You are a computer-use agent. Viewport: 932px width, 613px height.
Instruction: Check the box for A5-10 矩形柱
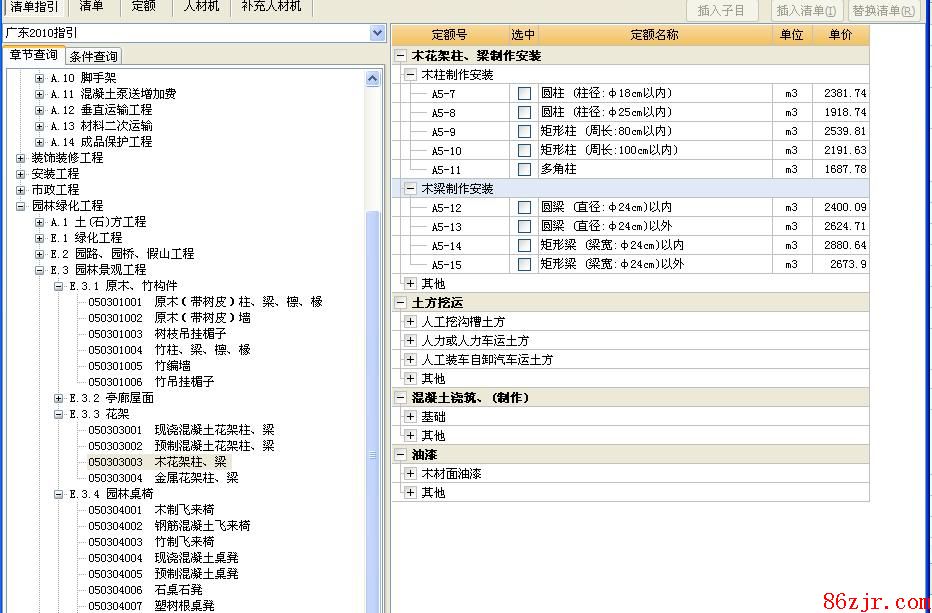click(524, 151)
